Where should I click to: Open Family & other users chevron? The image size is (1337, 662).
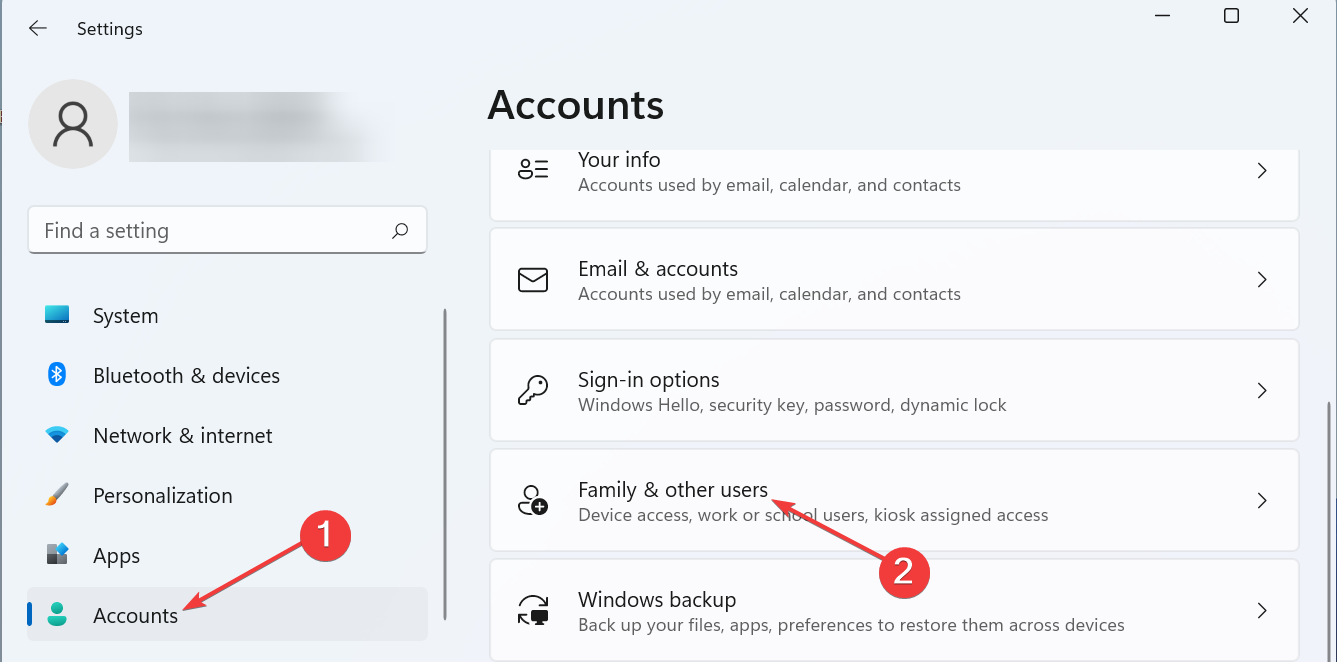(x=1262, y=500)
